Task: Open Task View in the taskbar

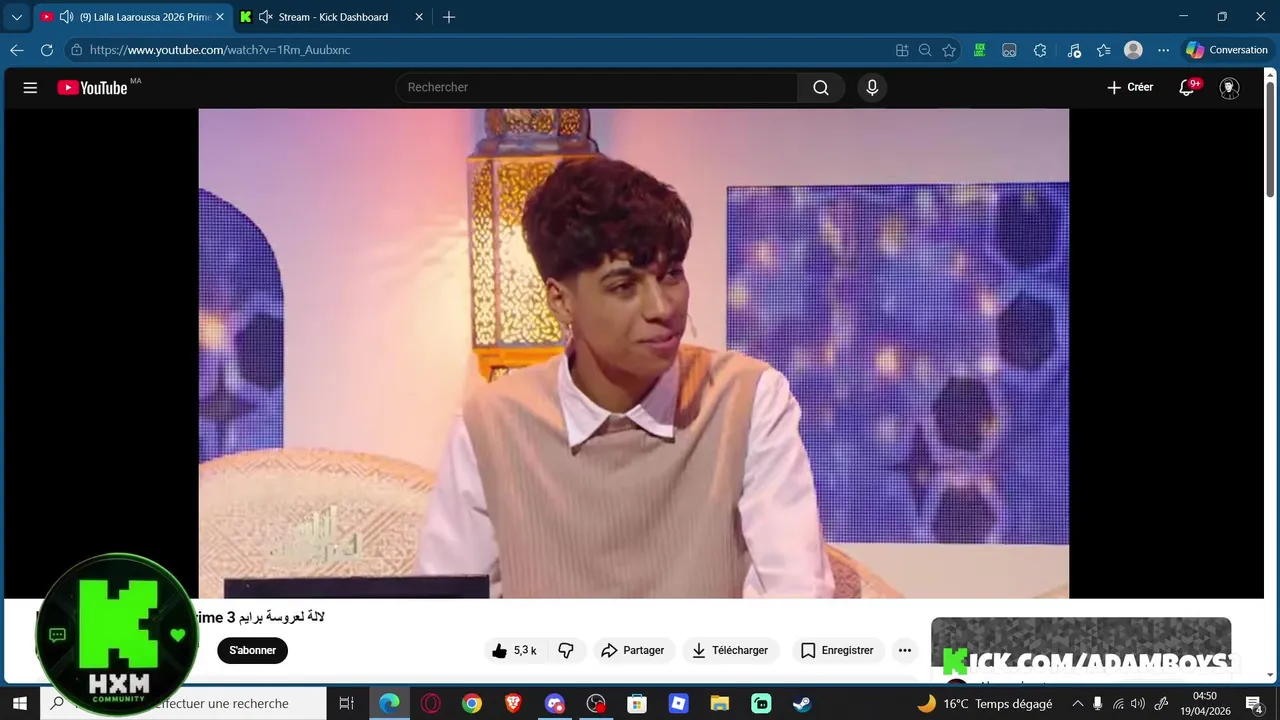Action: coord(347,704)
